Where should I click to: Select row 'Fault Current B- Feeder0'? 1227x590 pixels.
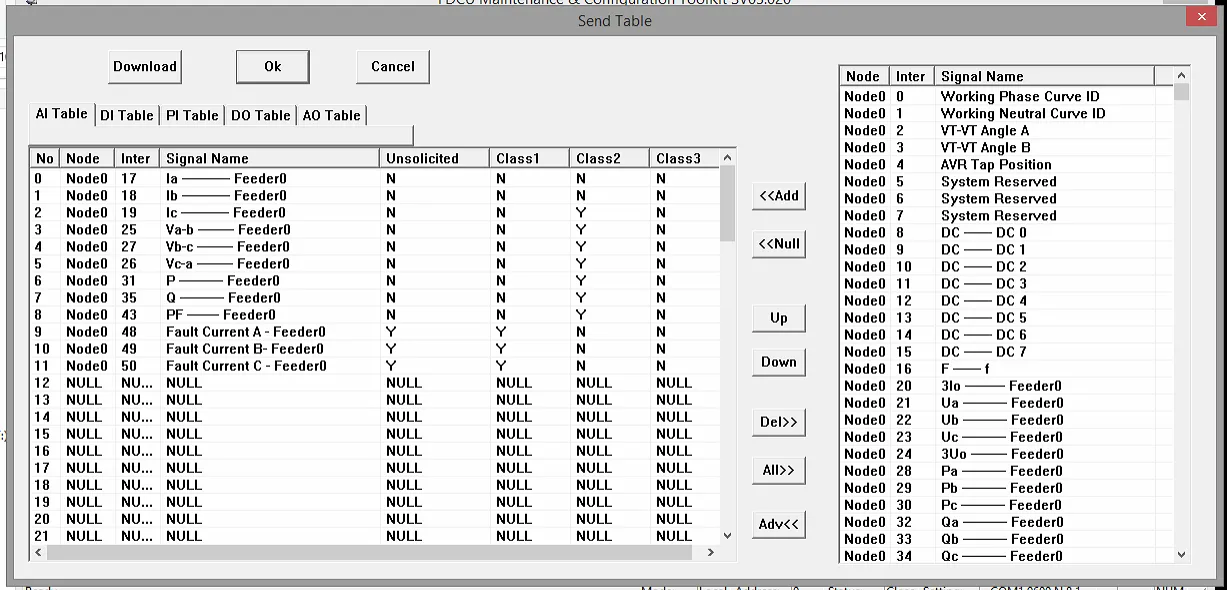coord(374,349)
